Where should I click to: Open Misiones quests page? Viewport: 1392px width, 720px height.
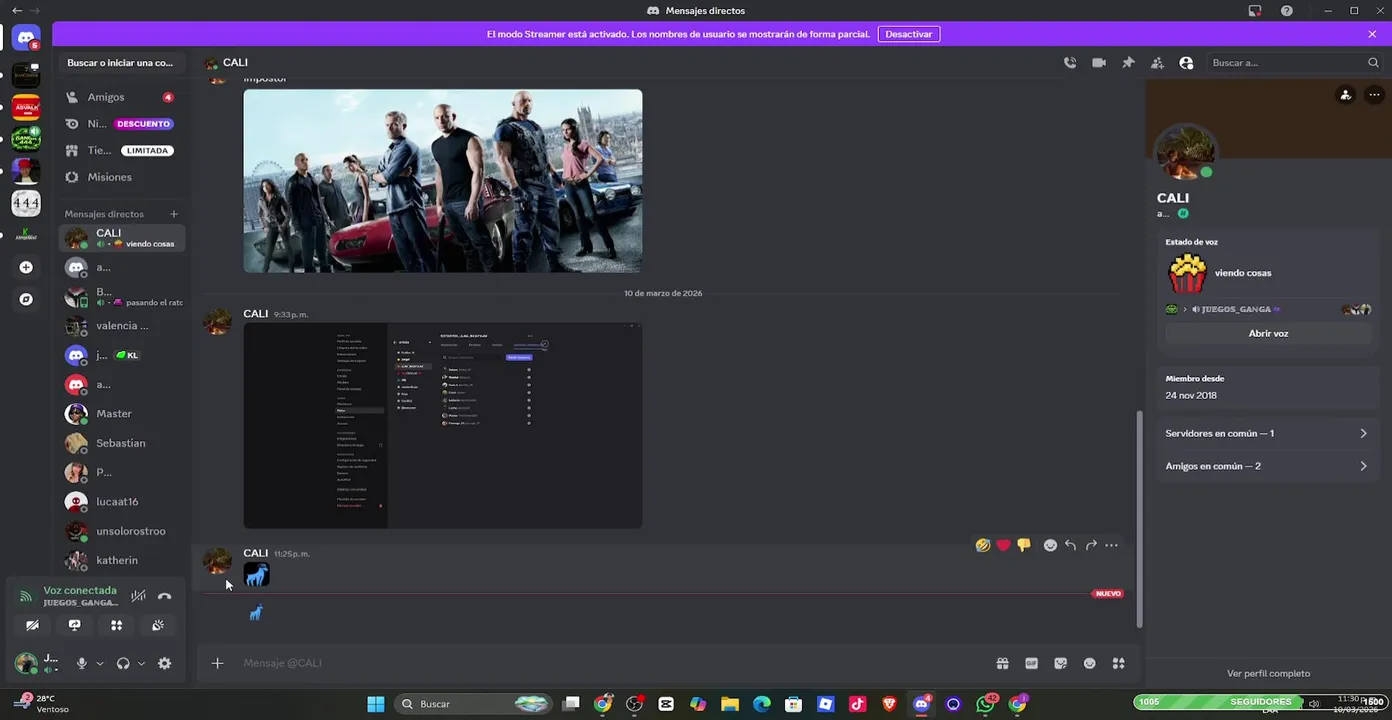tap(122, 177)
